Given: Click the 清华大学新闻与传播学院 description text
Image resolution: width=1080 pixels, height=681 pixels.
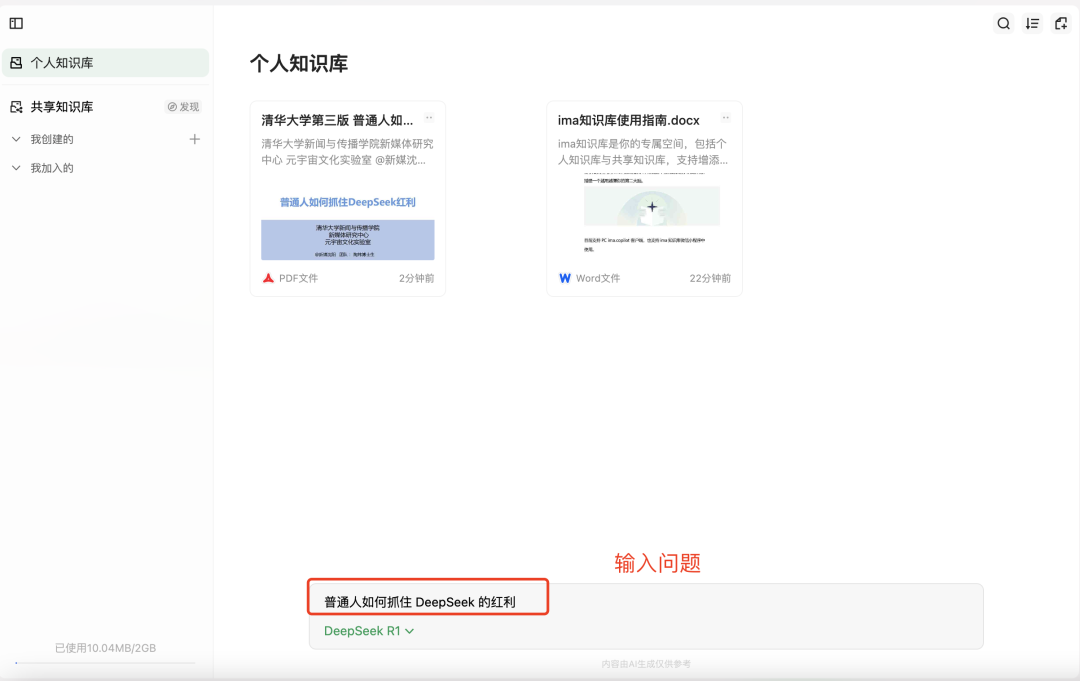Looking at the screenshot, I should (347, 152).
